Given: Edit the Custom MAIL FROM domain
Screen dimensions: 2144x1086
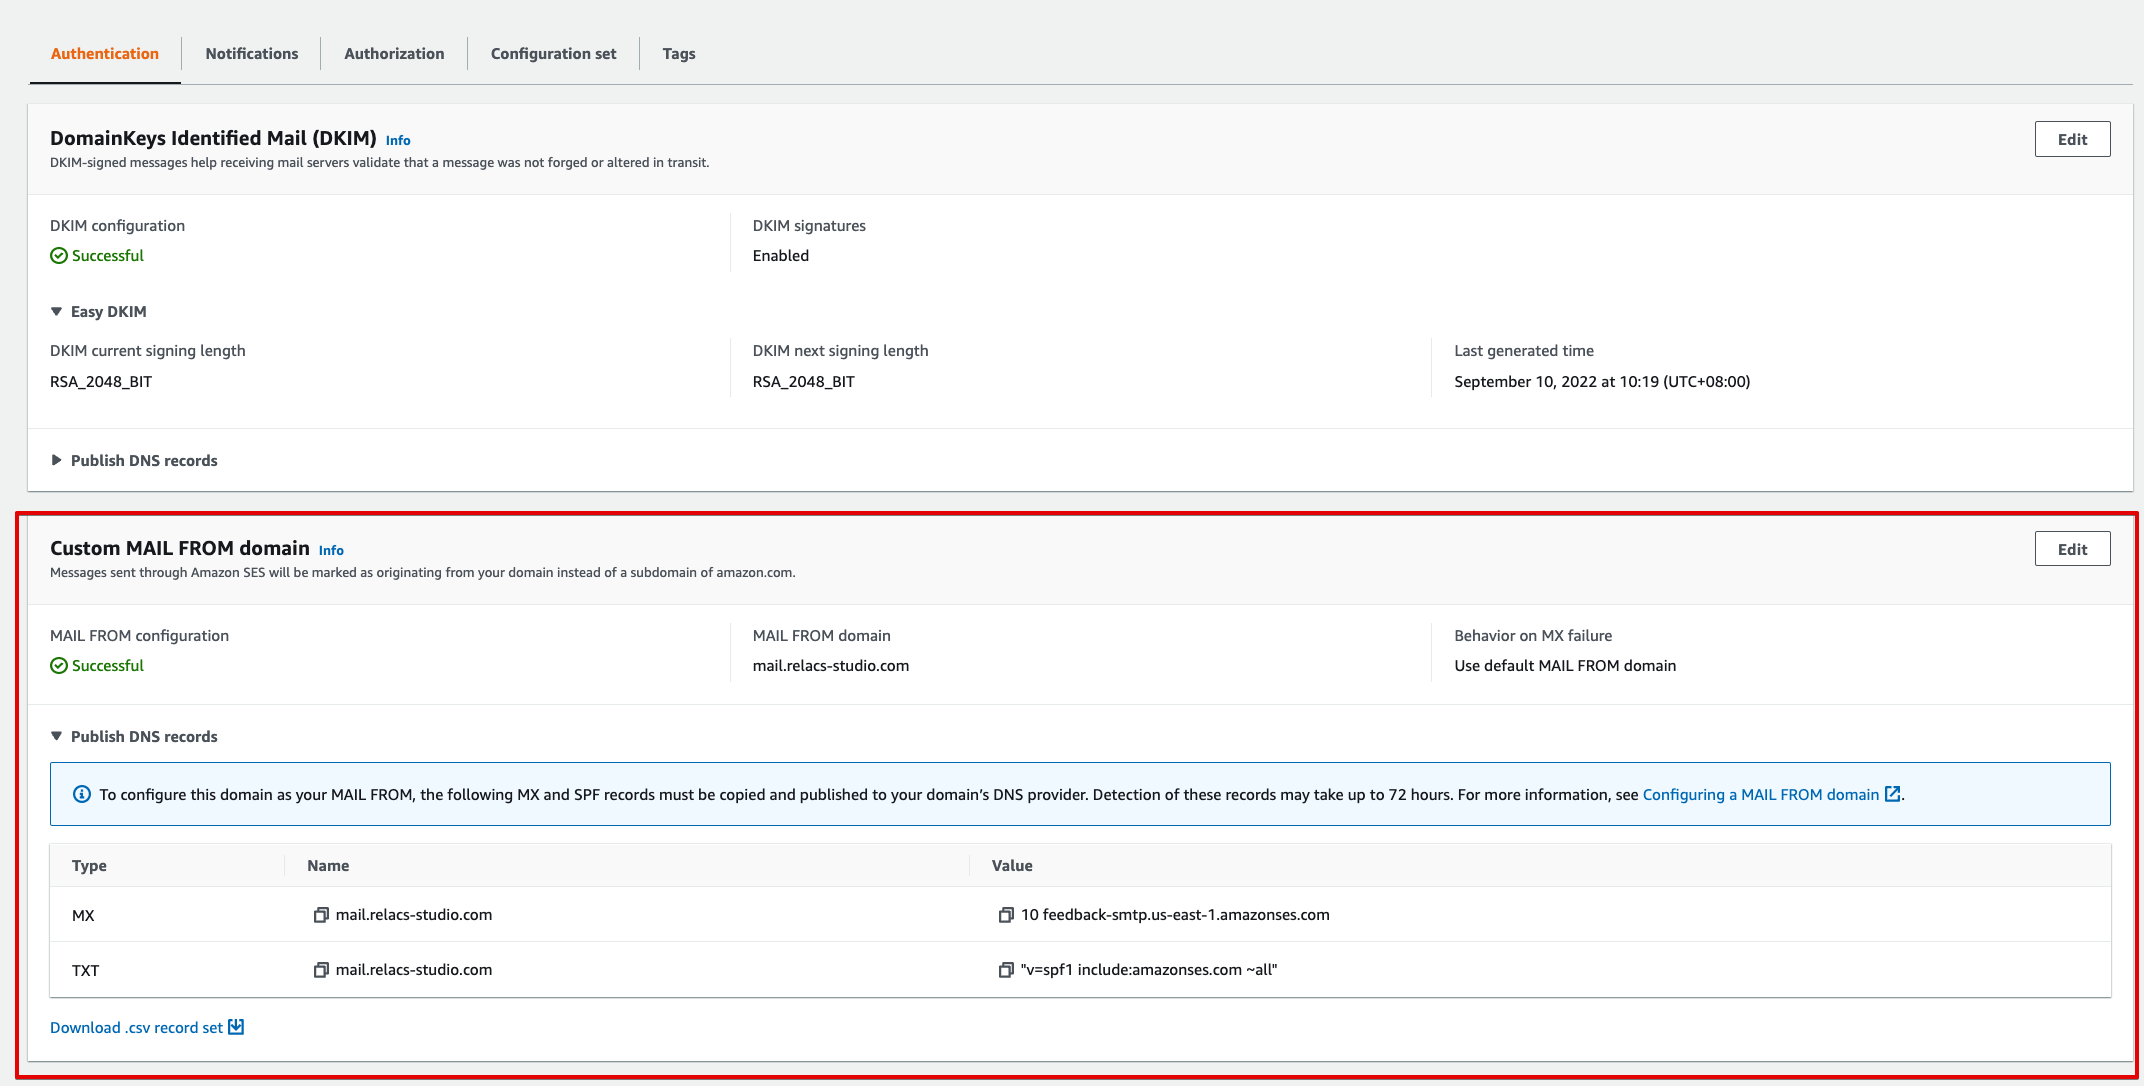Looking at the screenshot, I should [x=2071, y=549].
